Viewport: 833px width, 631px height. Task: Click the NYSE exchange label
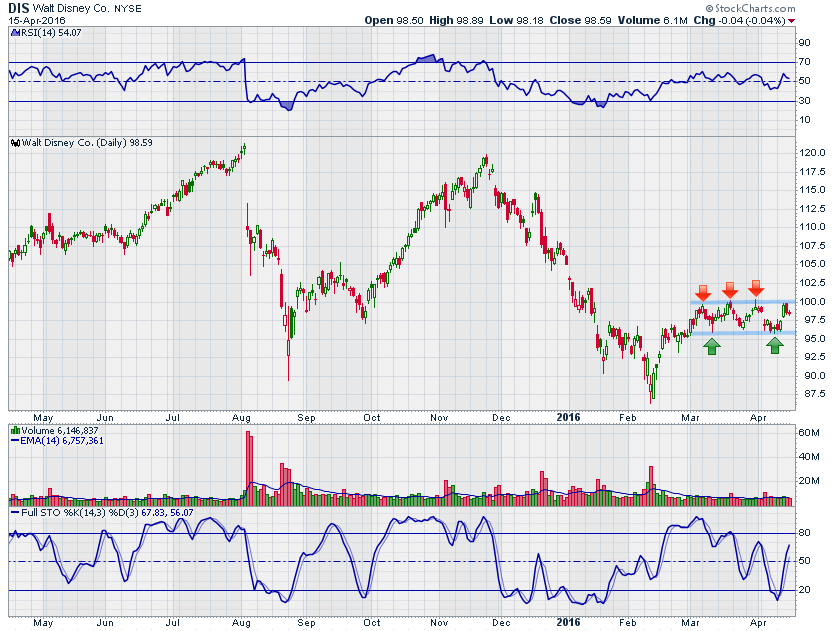(x=128, y=9)
